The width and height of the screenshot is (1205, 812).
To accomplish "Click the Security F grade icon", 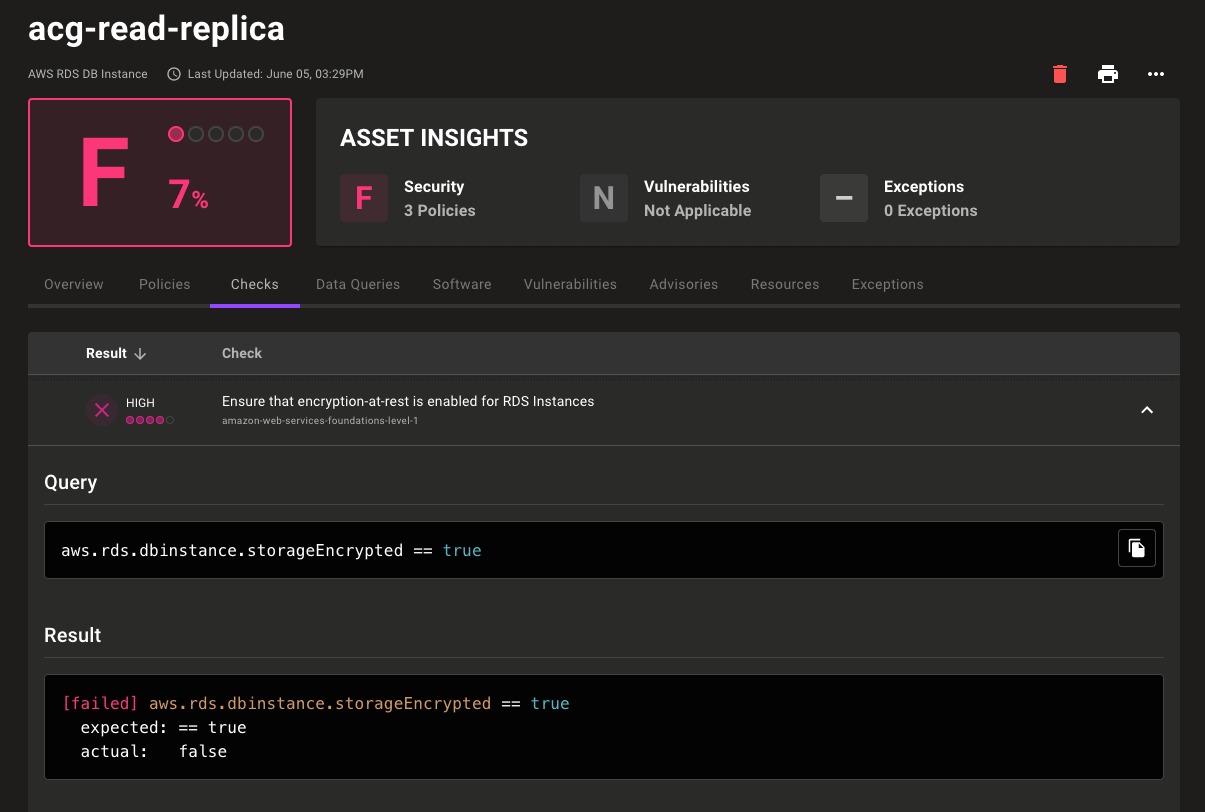I will (x=364, y=198).
